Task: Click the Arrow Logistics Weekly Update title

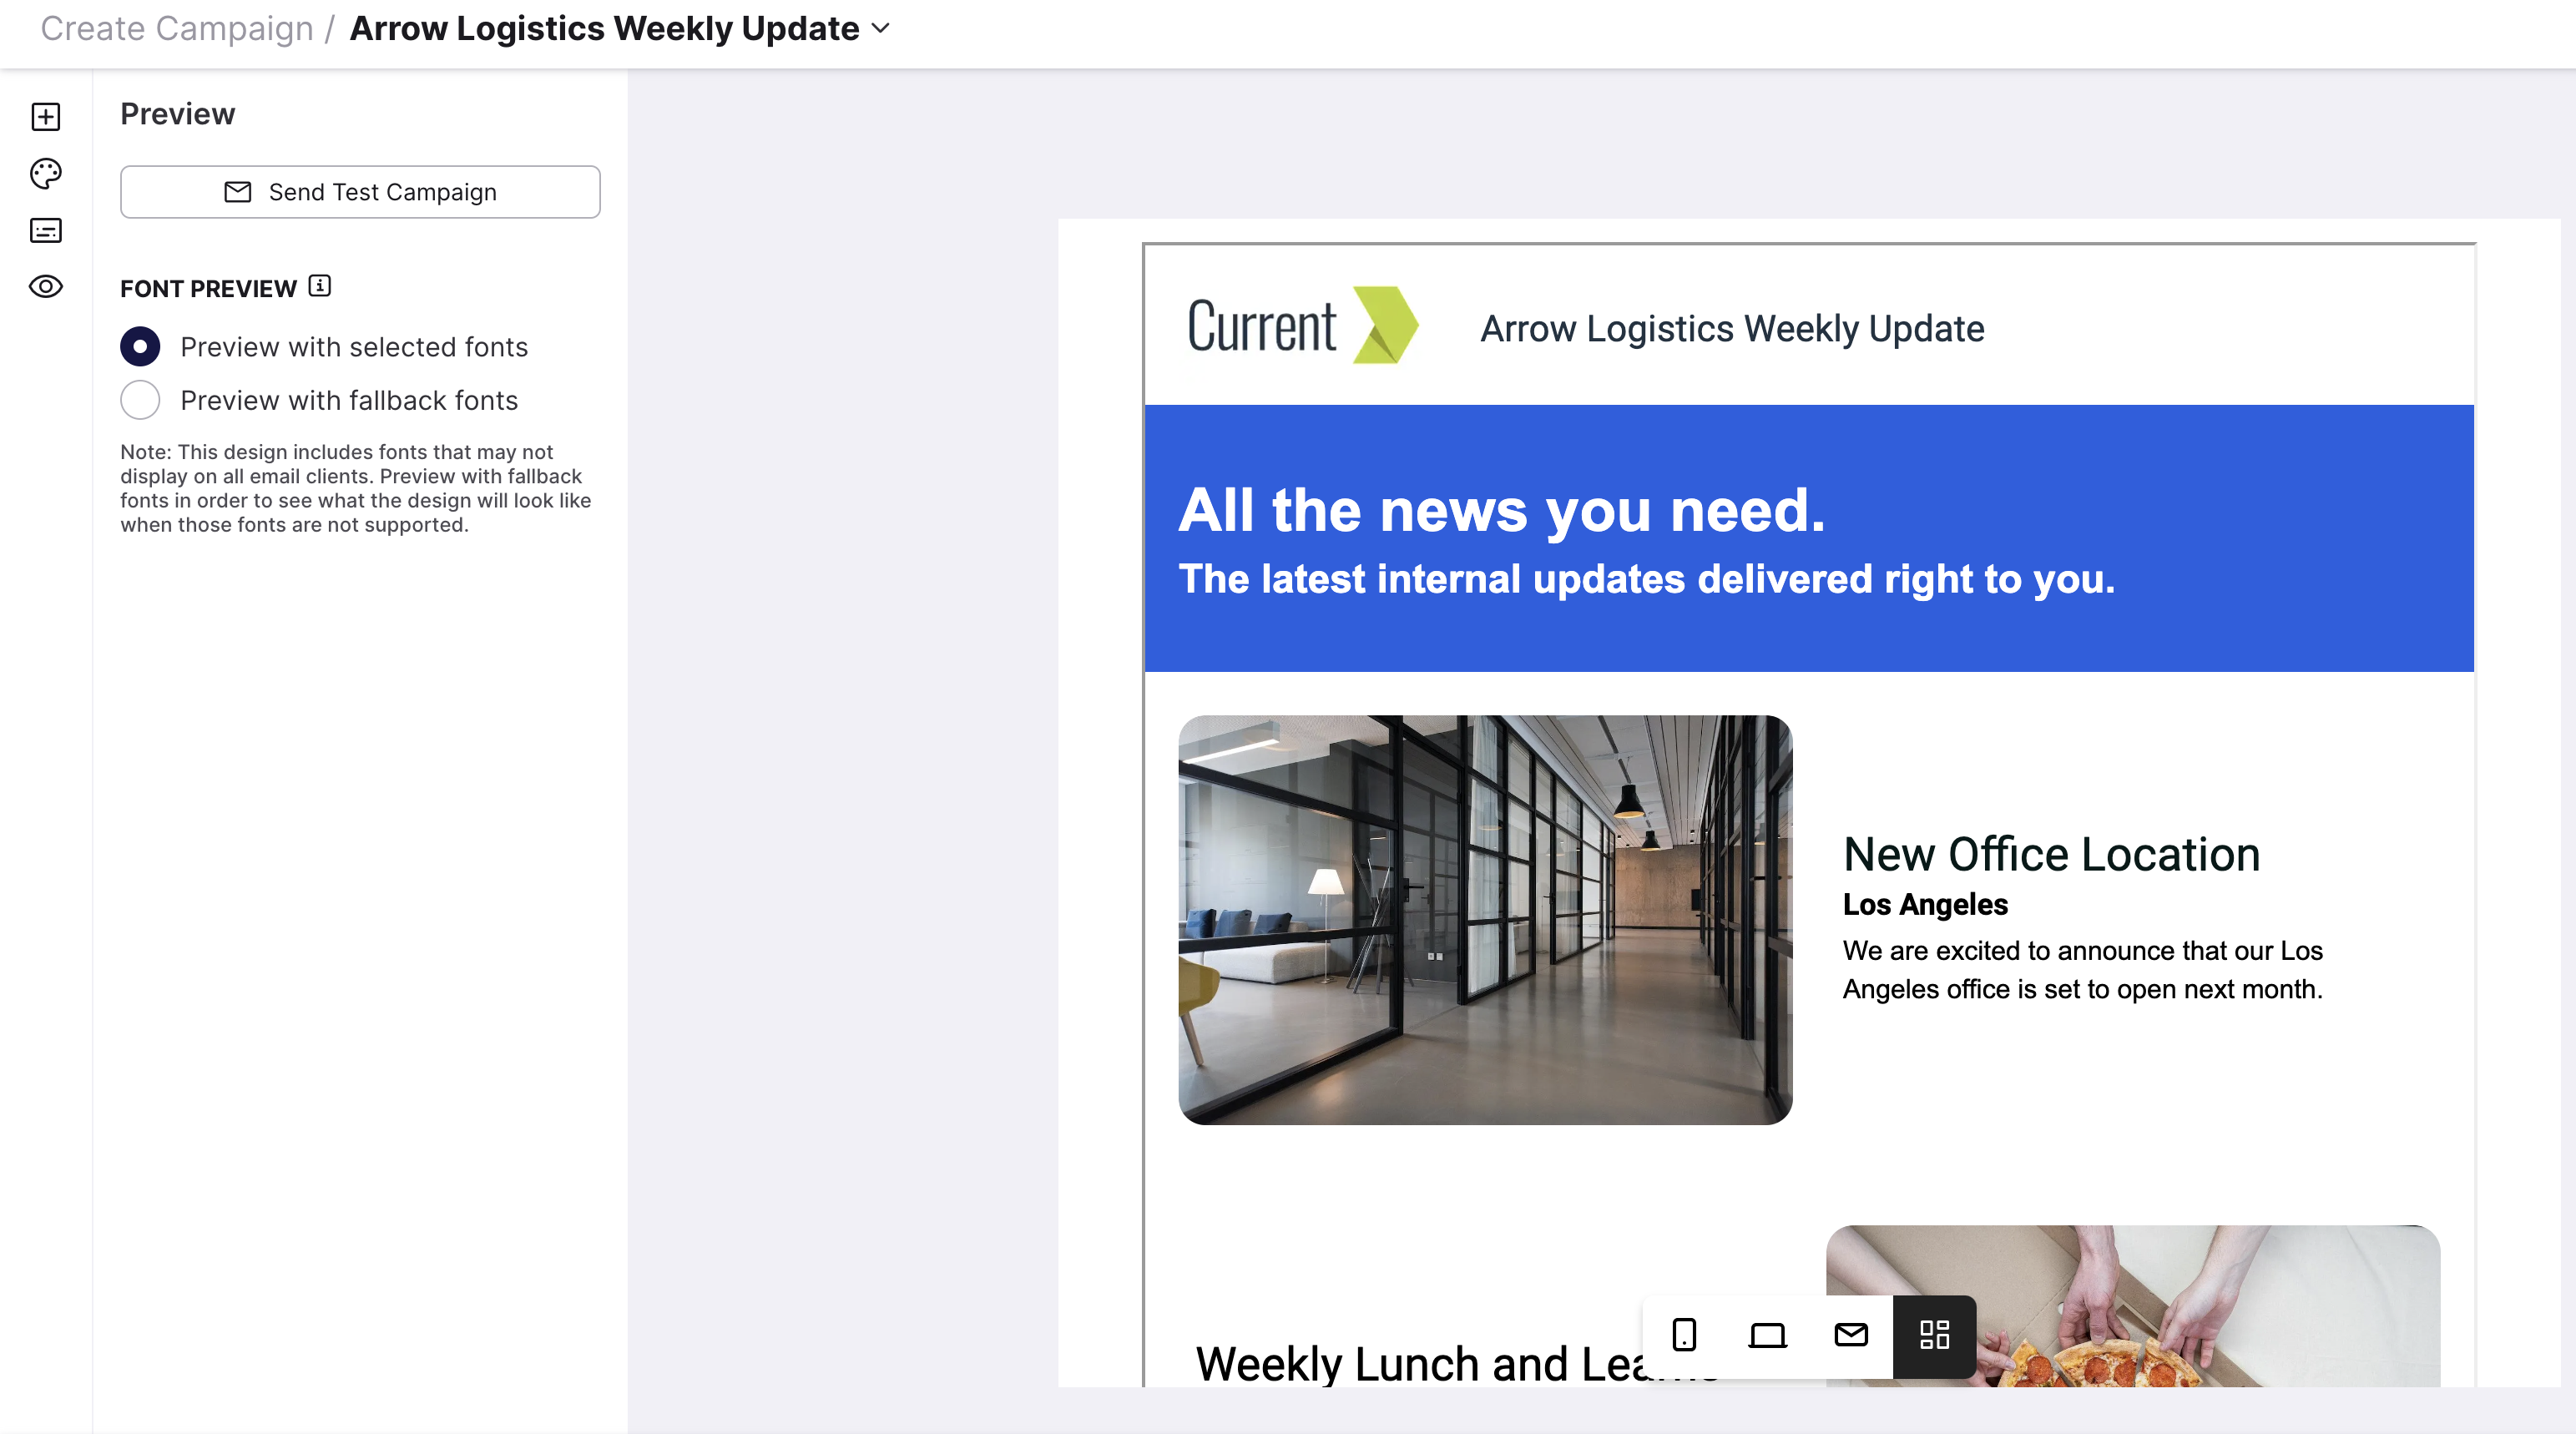Action: 604,29
